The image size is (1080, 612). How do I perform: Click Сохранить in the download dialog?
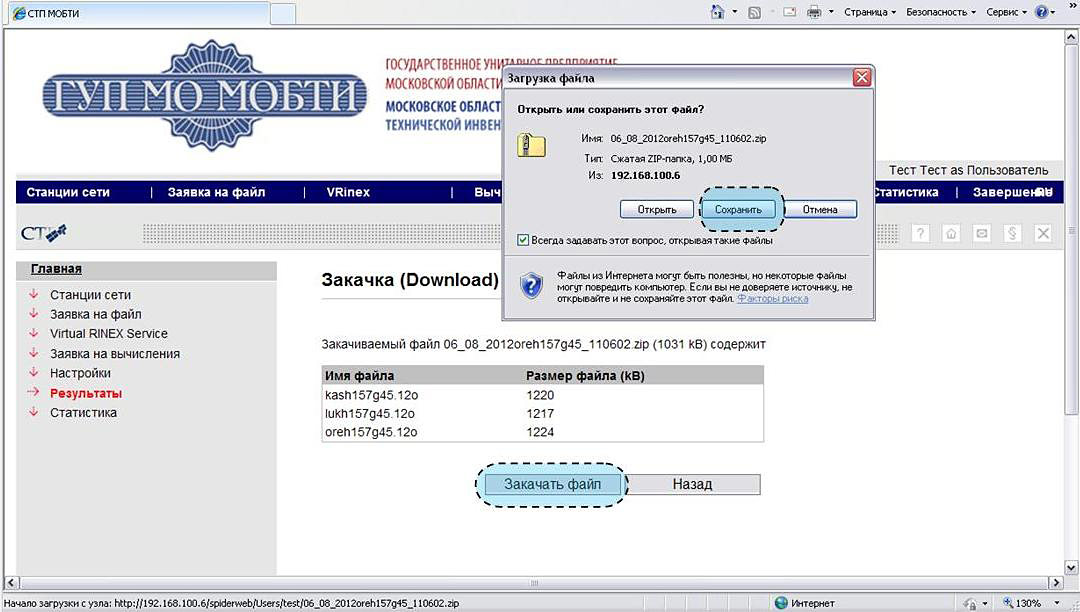pos(738,209)
